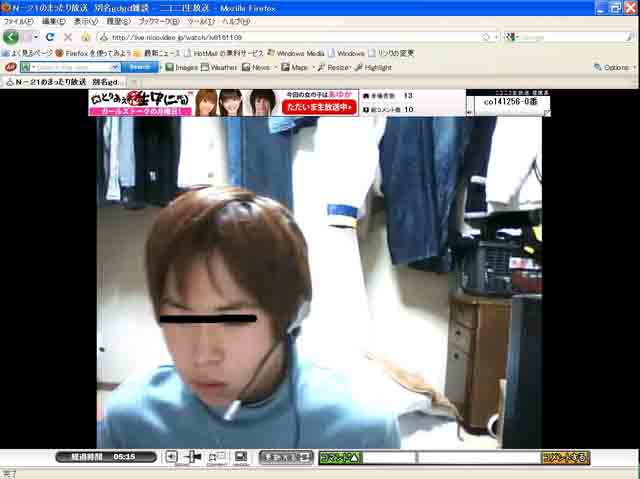The width and height of the screenshot is (640, 479).
Task: Click the green コマンド command box
Action: tap(340, 458)
